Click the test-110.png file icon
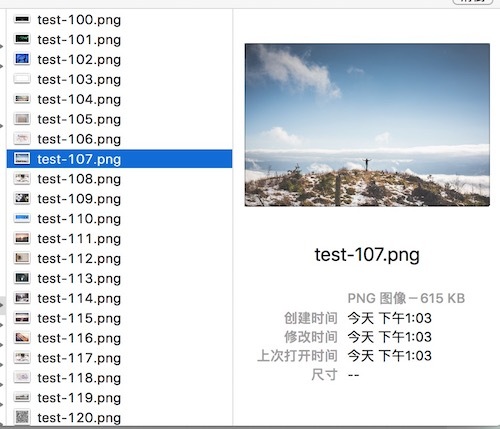 pos(22,218)
